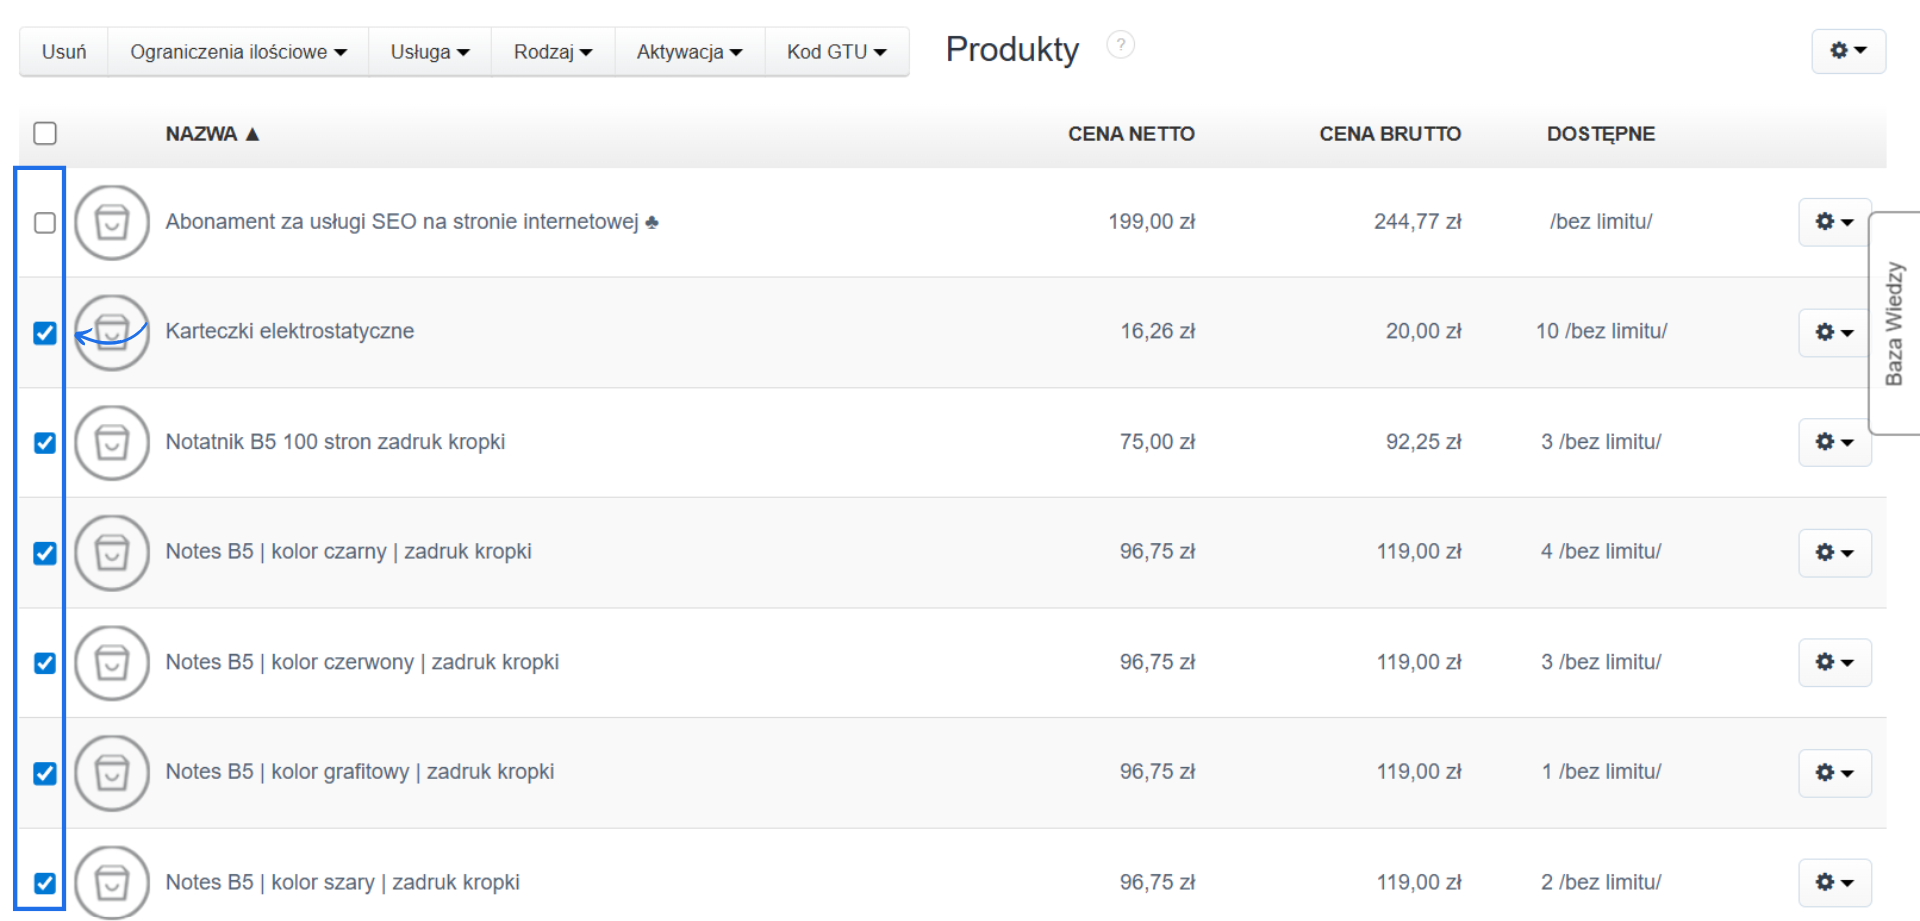1920x921 pixels.
Task: Open the gear menu for Notes B5 kolor grafitowy
Action: coord(1834,773)
